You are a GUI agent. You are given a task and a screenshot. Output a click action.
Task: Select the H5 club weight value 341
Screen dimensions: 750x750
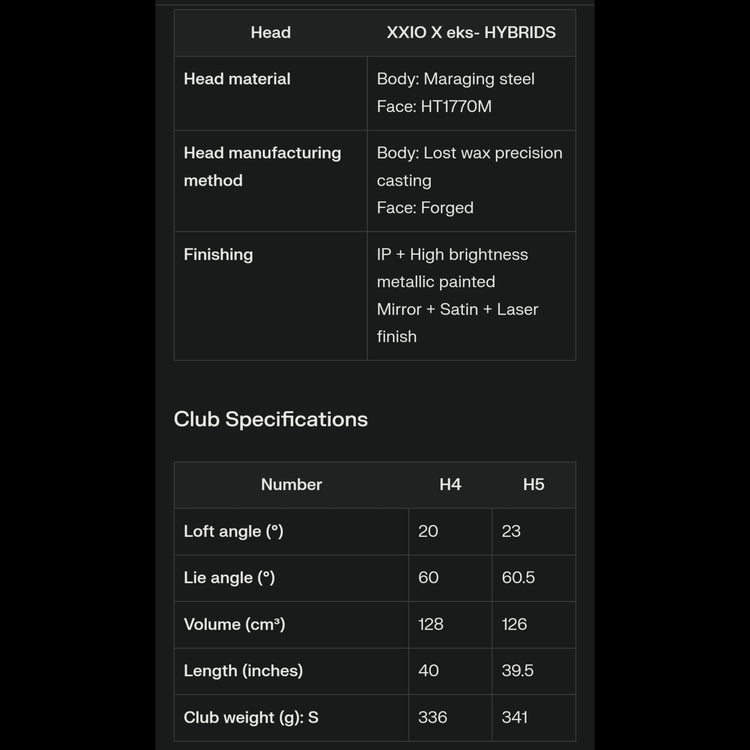tap(515, 718)
